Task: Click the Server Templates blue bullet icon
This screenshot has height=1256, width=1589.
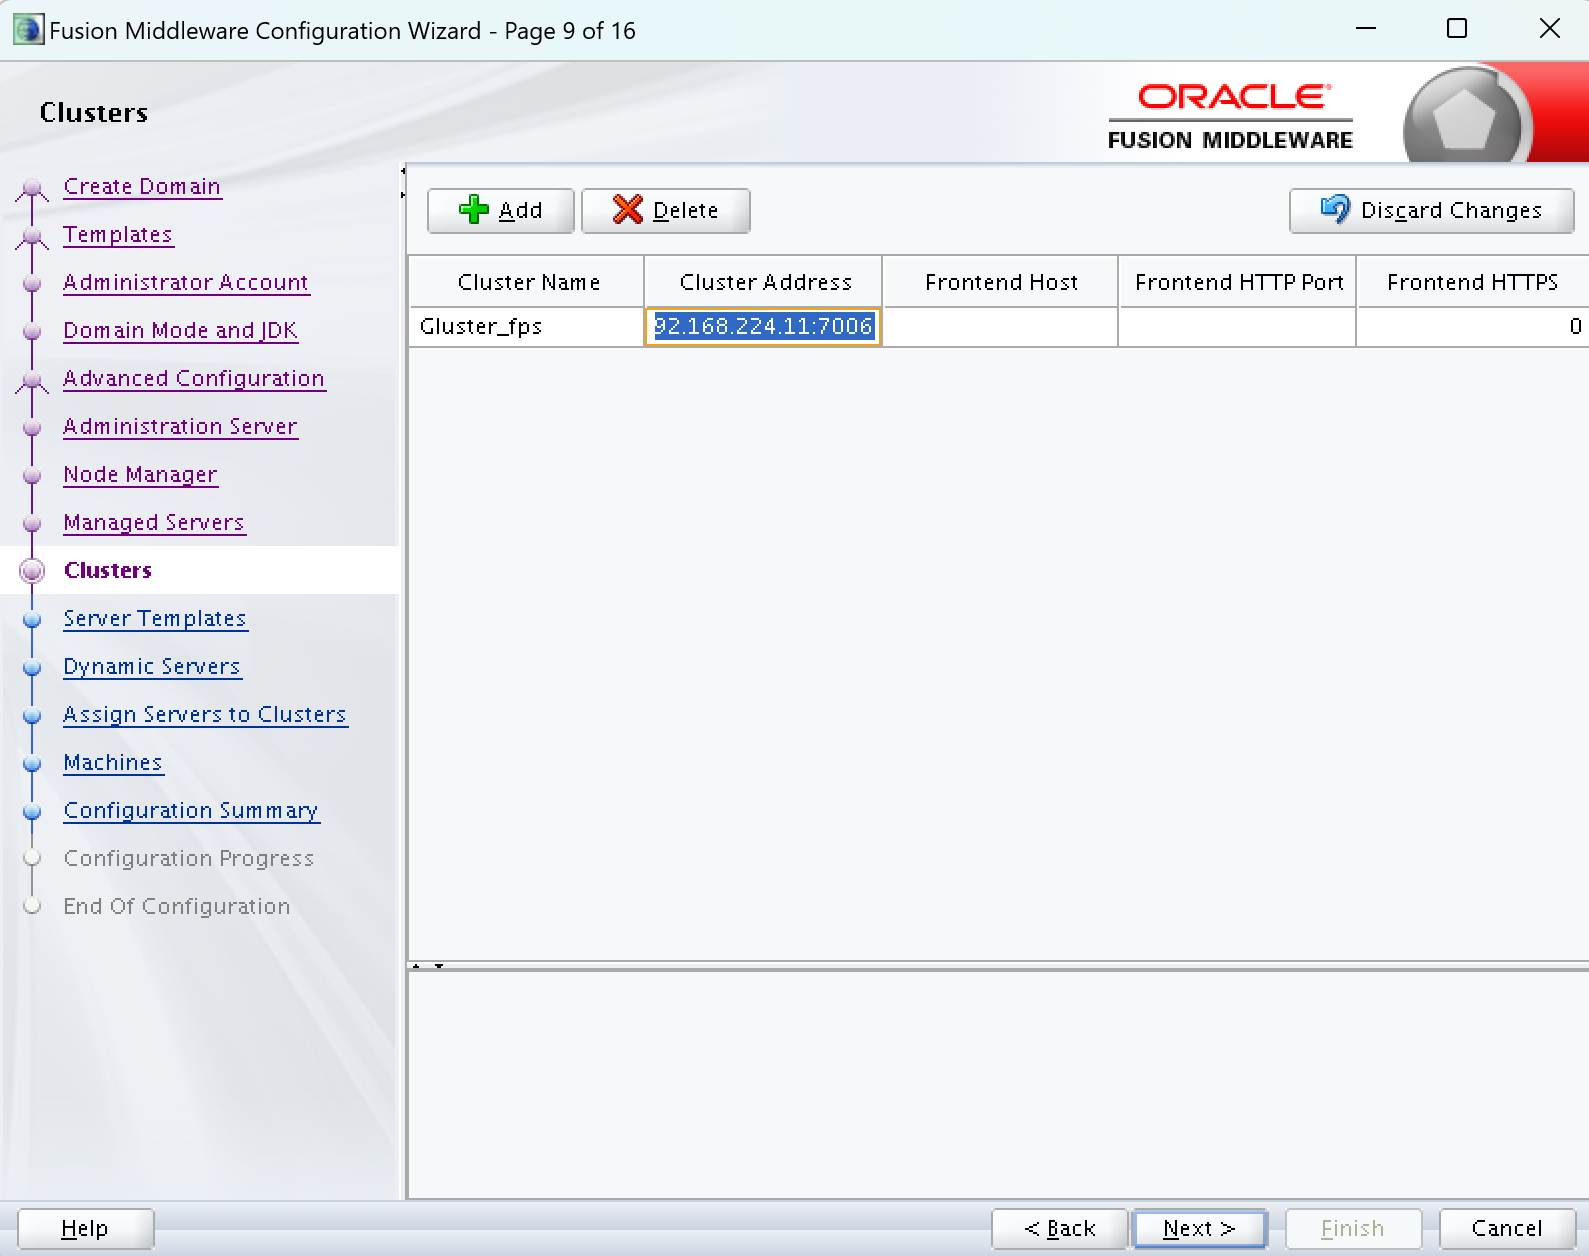Action: [x=32, y=619]
